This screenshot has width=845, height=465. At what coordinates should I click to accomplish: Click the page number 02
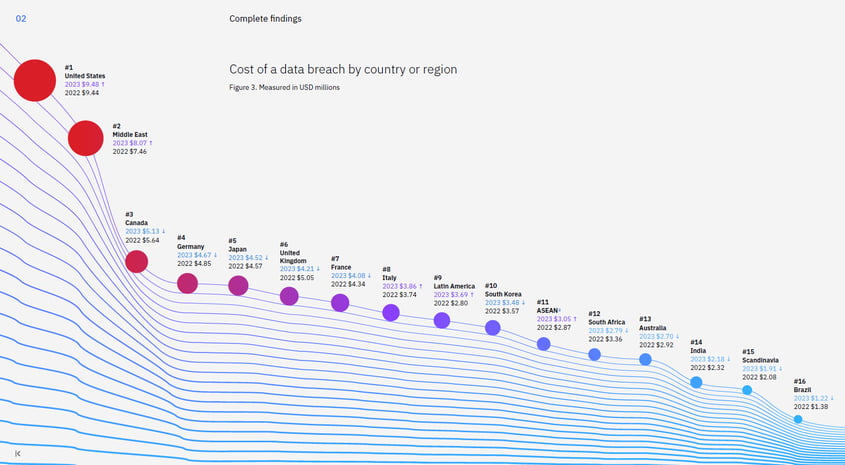pyautogui.click(x=21, y=19)
